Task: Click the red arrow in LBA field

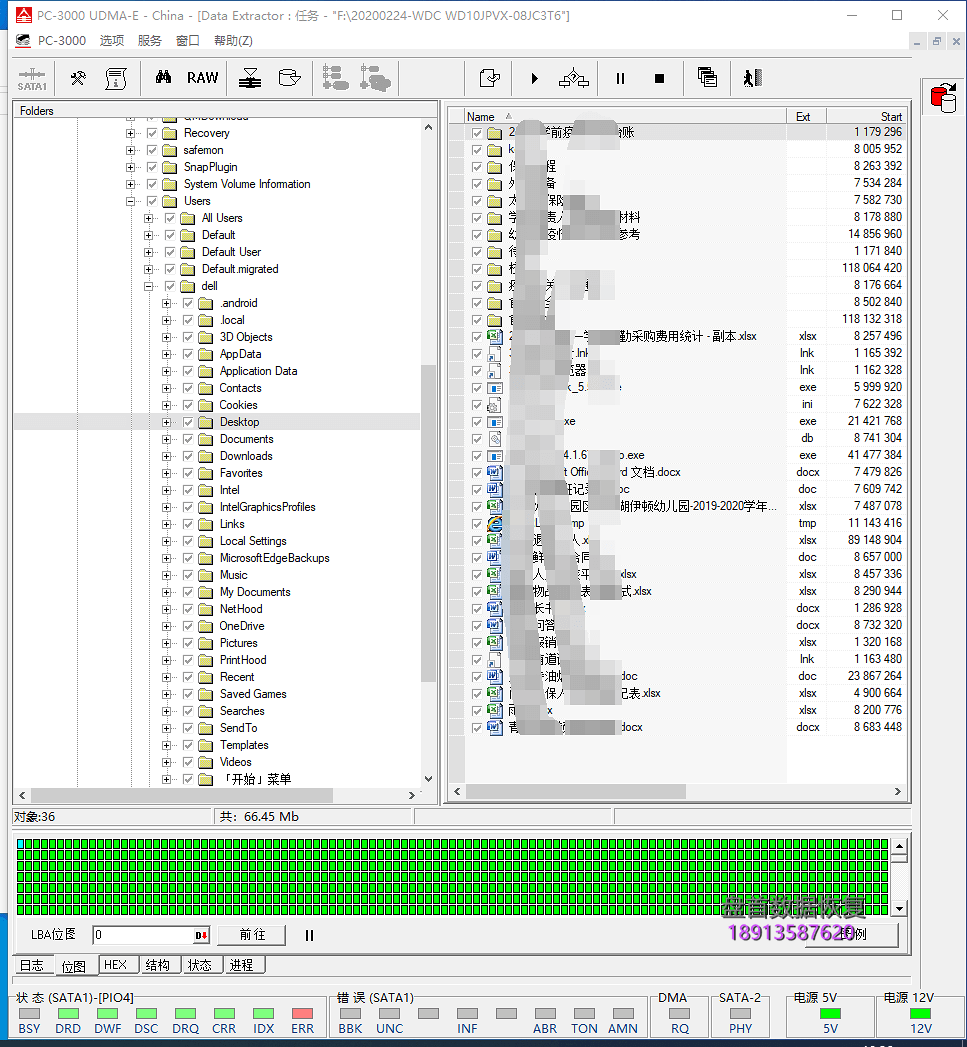Action: pos(200,935)
